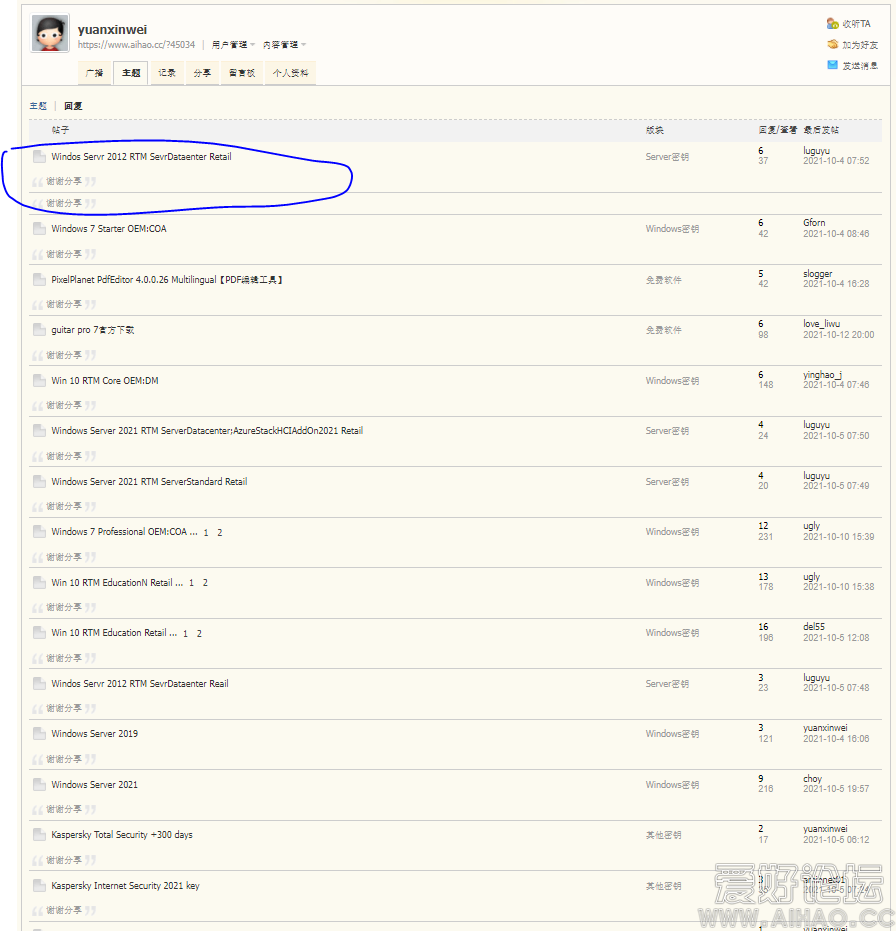Expand the 内容管理 dropdown menu
This screenshot has width=896, height=931.
[284, 45]
